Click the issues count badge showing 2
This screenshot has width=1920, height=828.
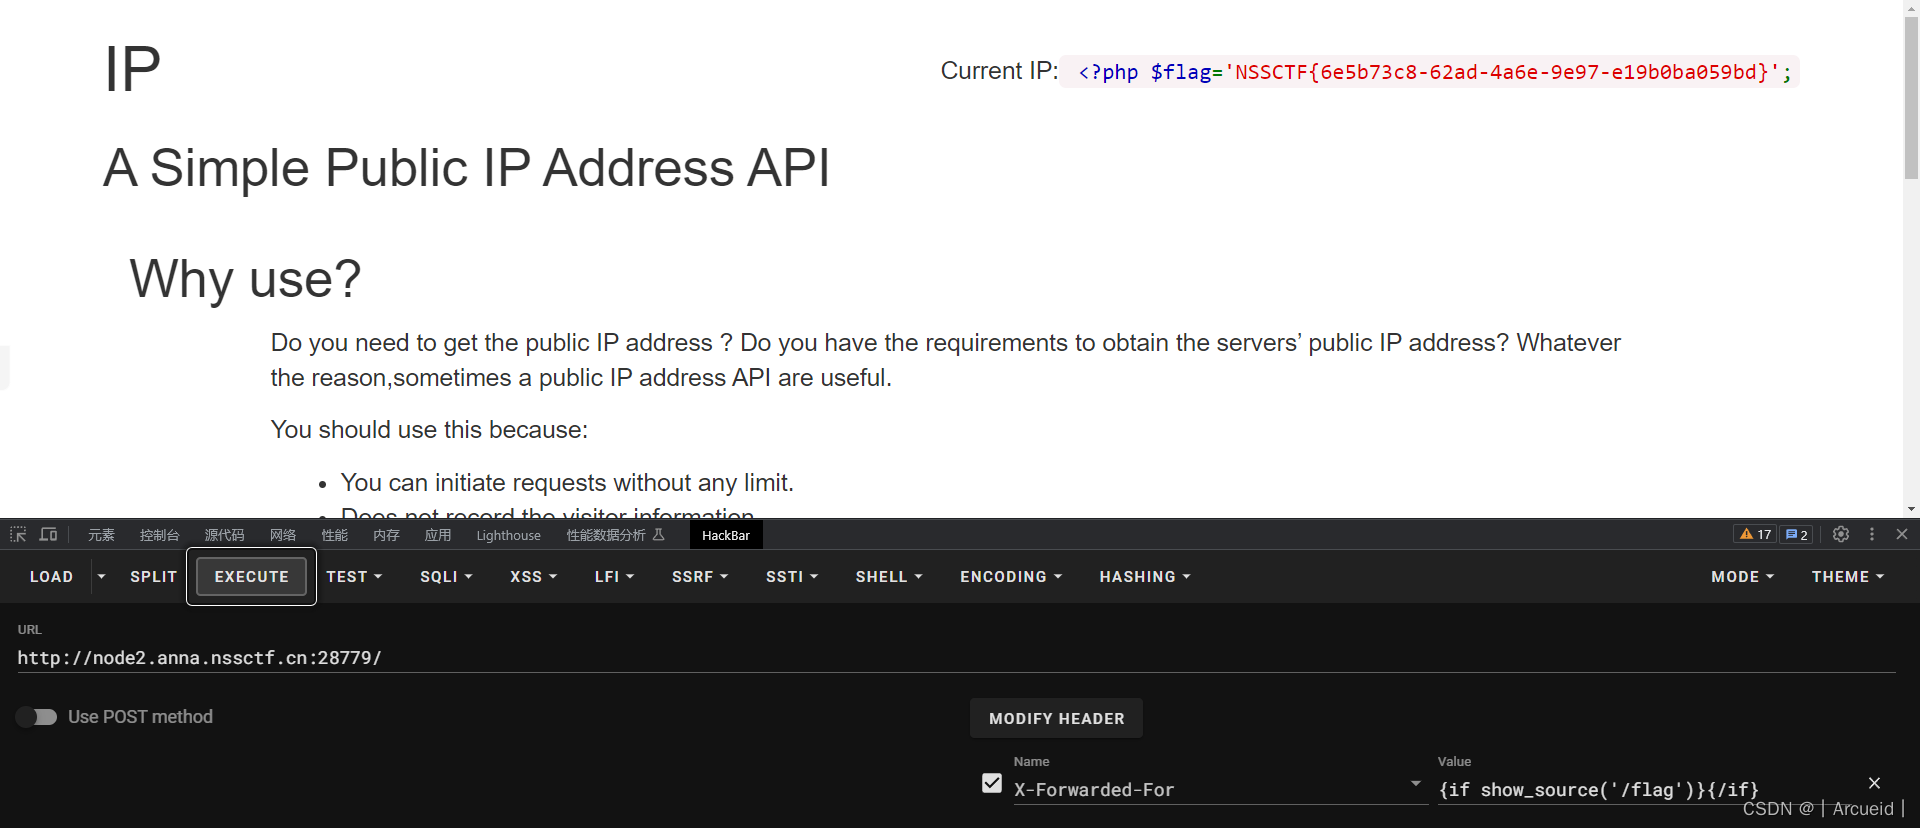(1796, 535)
